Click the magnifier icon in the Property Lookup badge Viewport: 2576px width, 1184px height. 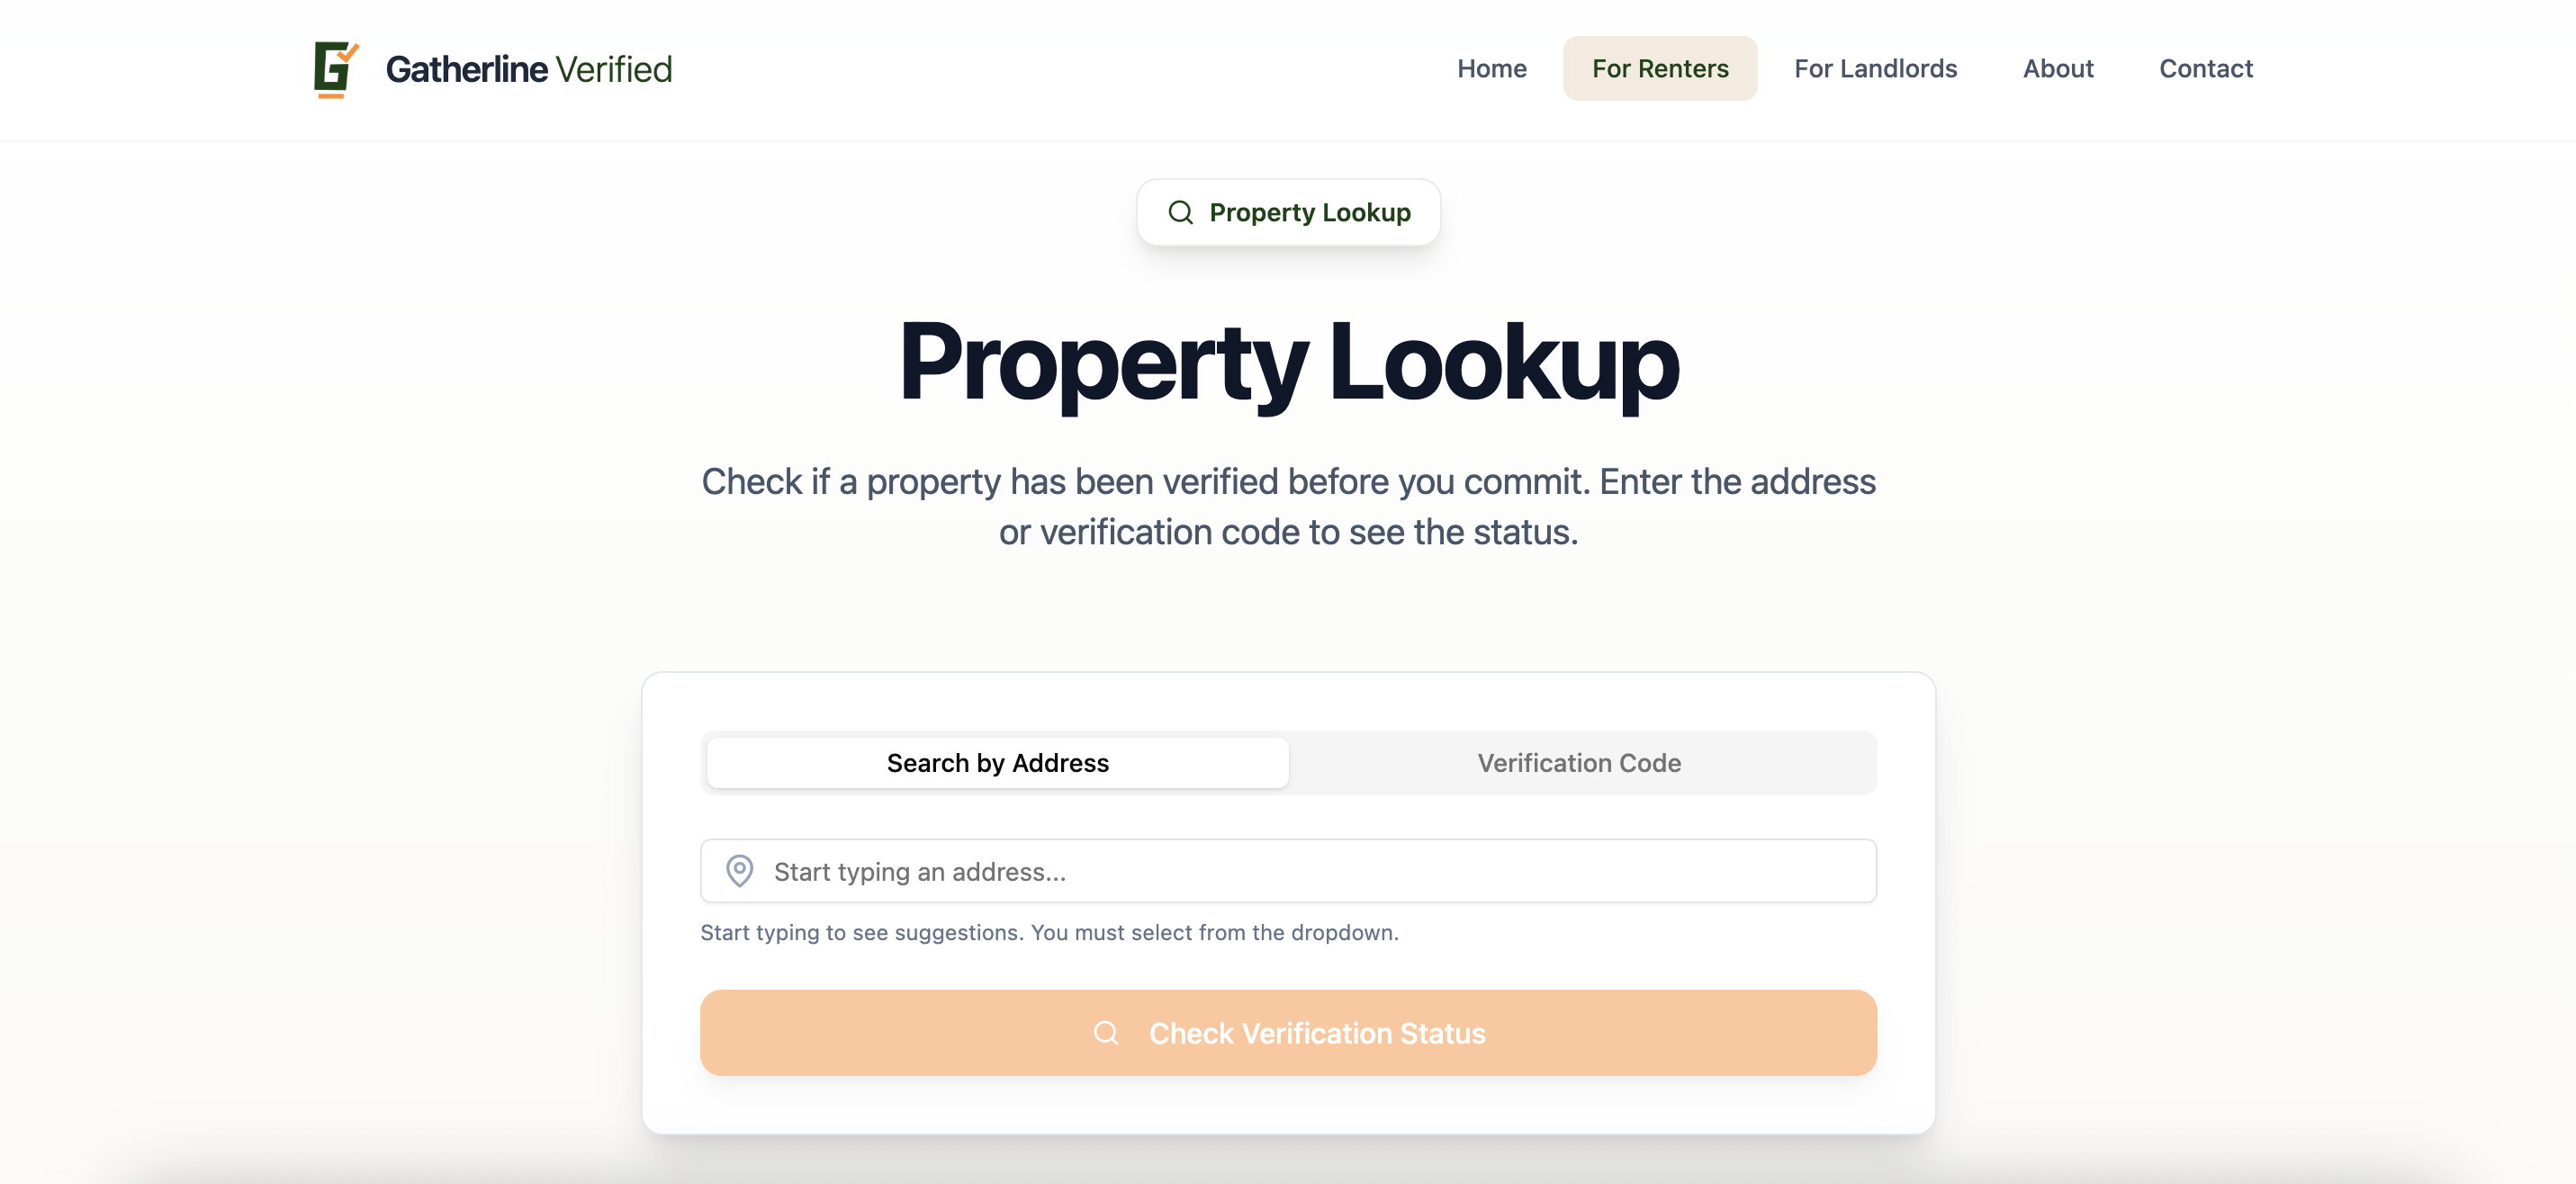click(x=1181, y=212)
